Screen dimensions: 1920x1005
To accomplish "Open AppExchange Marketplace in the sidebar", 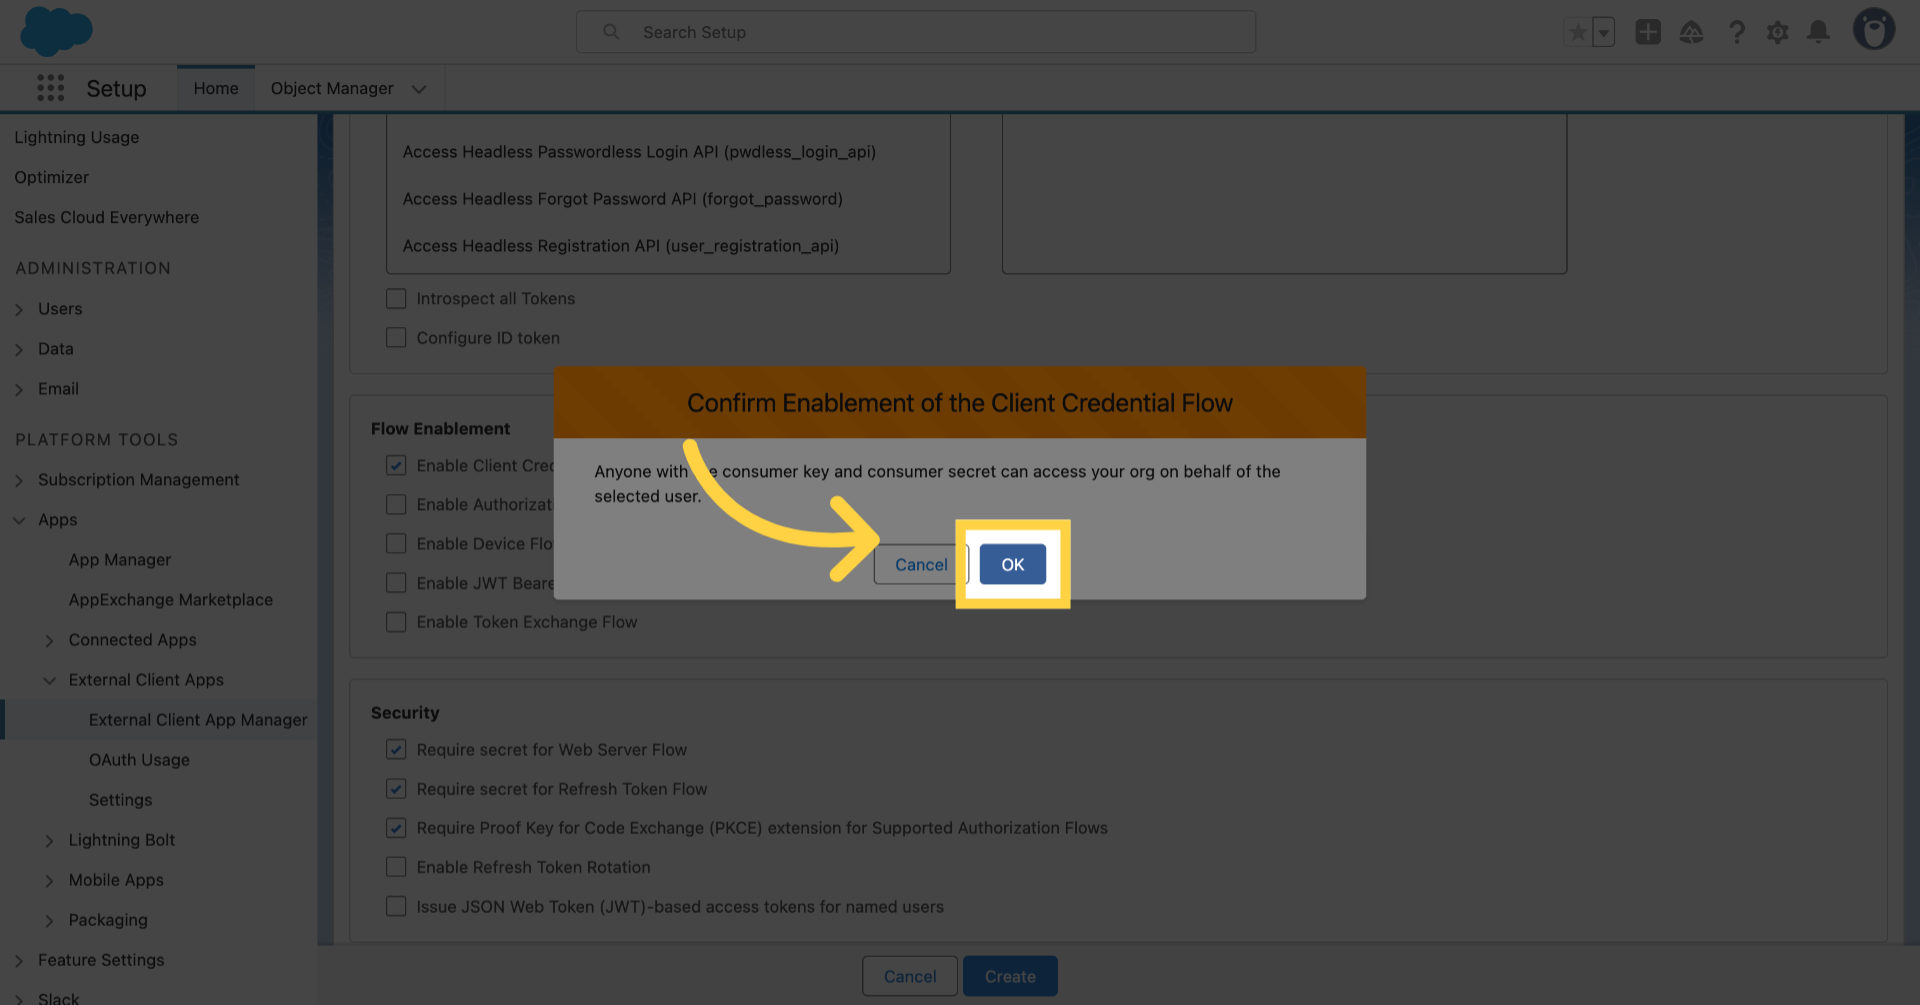I will [x=171, y=600].
